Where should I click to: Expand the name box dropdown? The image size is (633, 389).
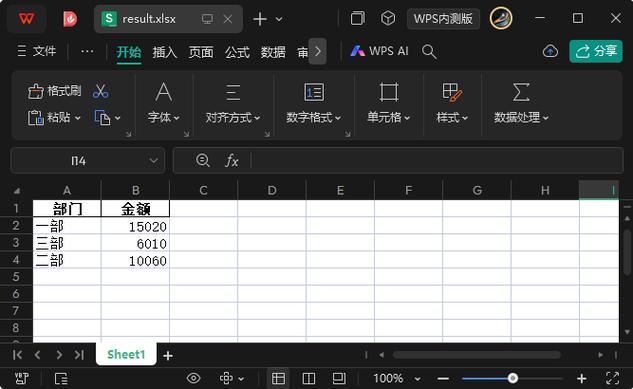click(x=153, y=161)
